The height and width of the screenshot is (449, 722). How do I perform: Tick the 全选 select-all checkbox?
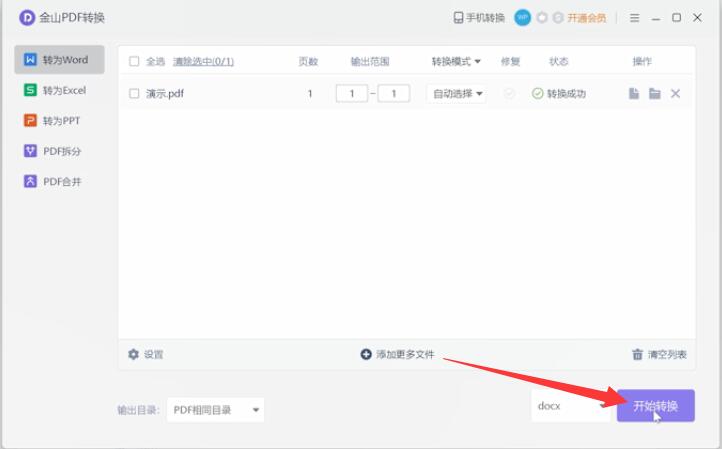click(134, 61)
